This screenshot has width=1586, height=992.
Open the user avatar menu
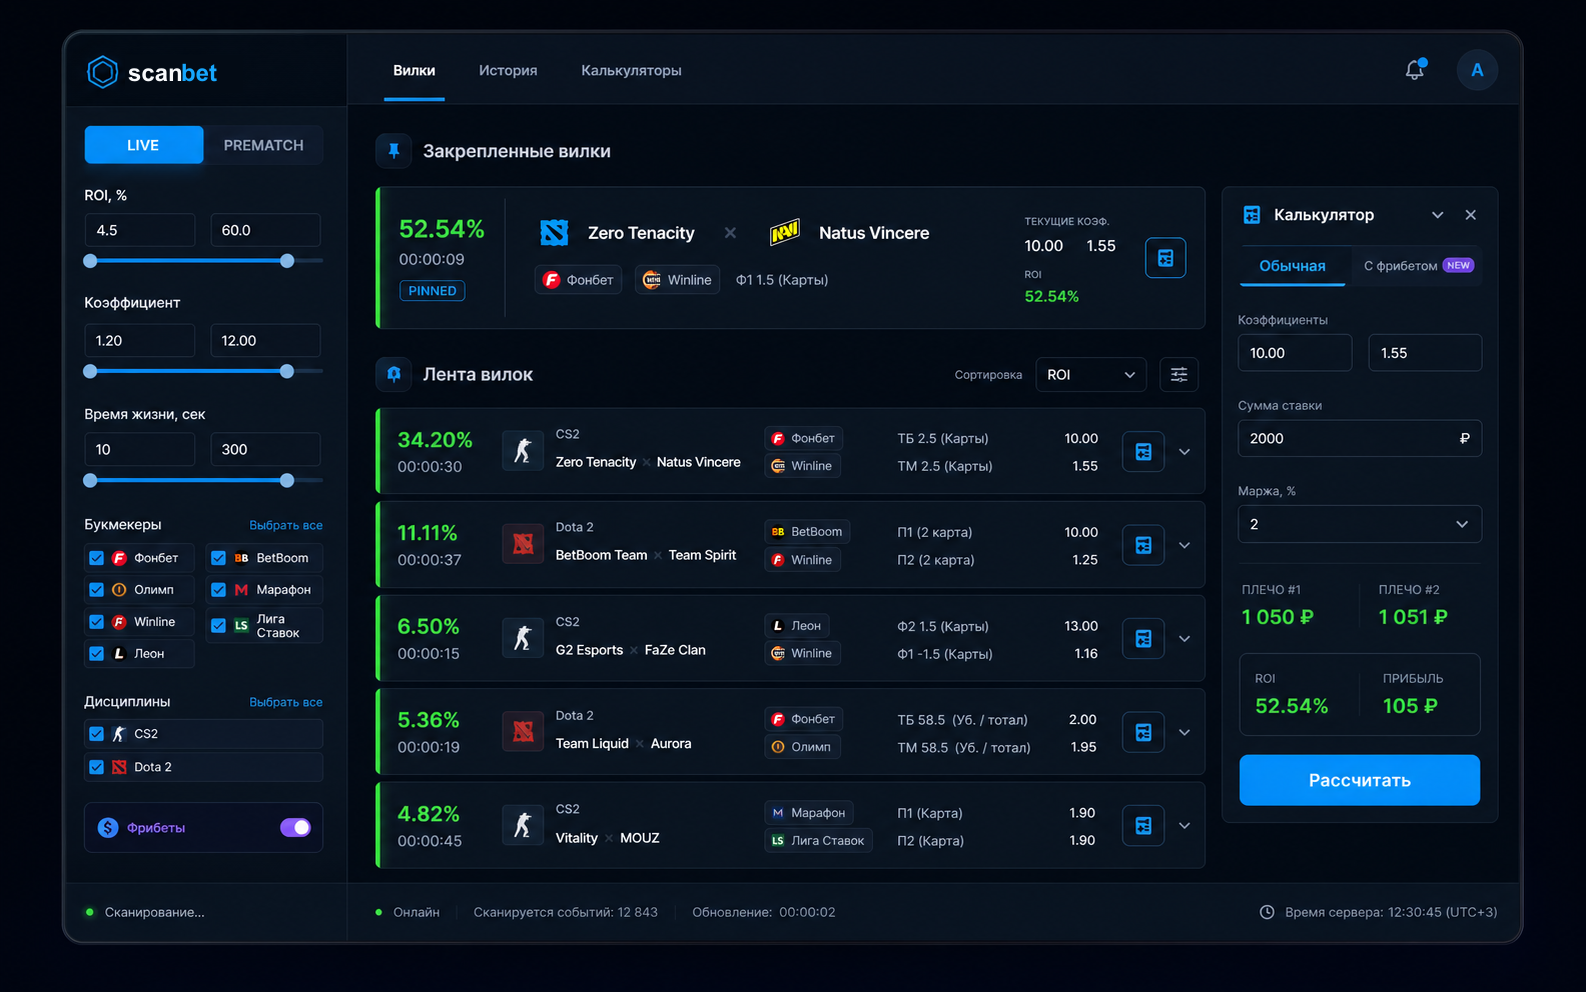(x=1477, y=70)
